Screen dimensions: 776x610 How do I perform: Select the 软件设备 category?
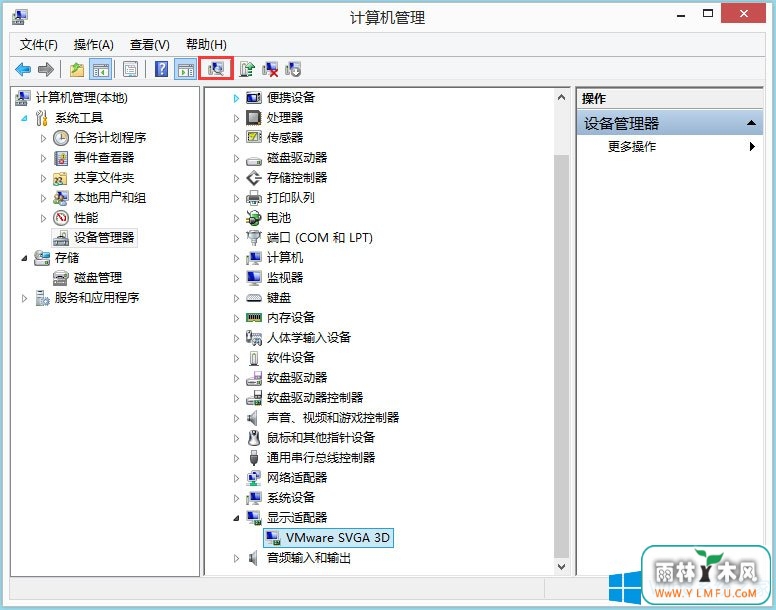click(x=291, y=358)
